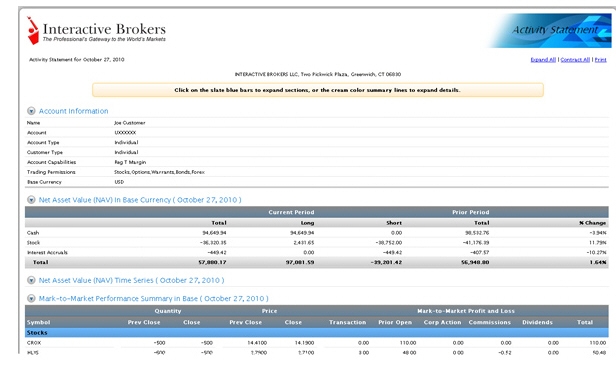Click the Trading Permissions value Stocks,Options,Warrants,Bonds,Forex
This screenshot has width=616, height=373.
(x=159, y=172)
